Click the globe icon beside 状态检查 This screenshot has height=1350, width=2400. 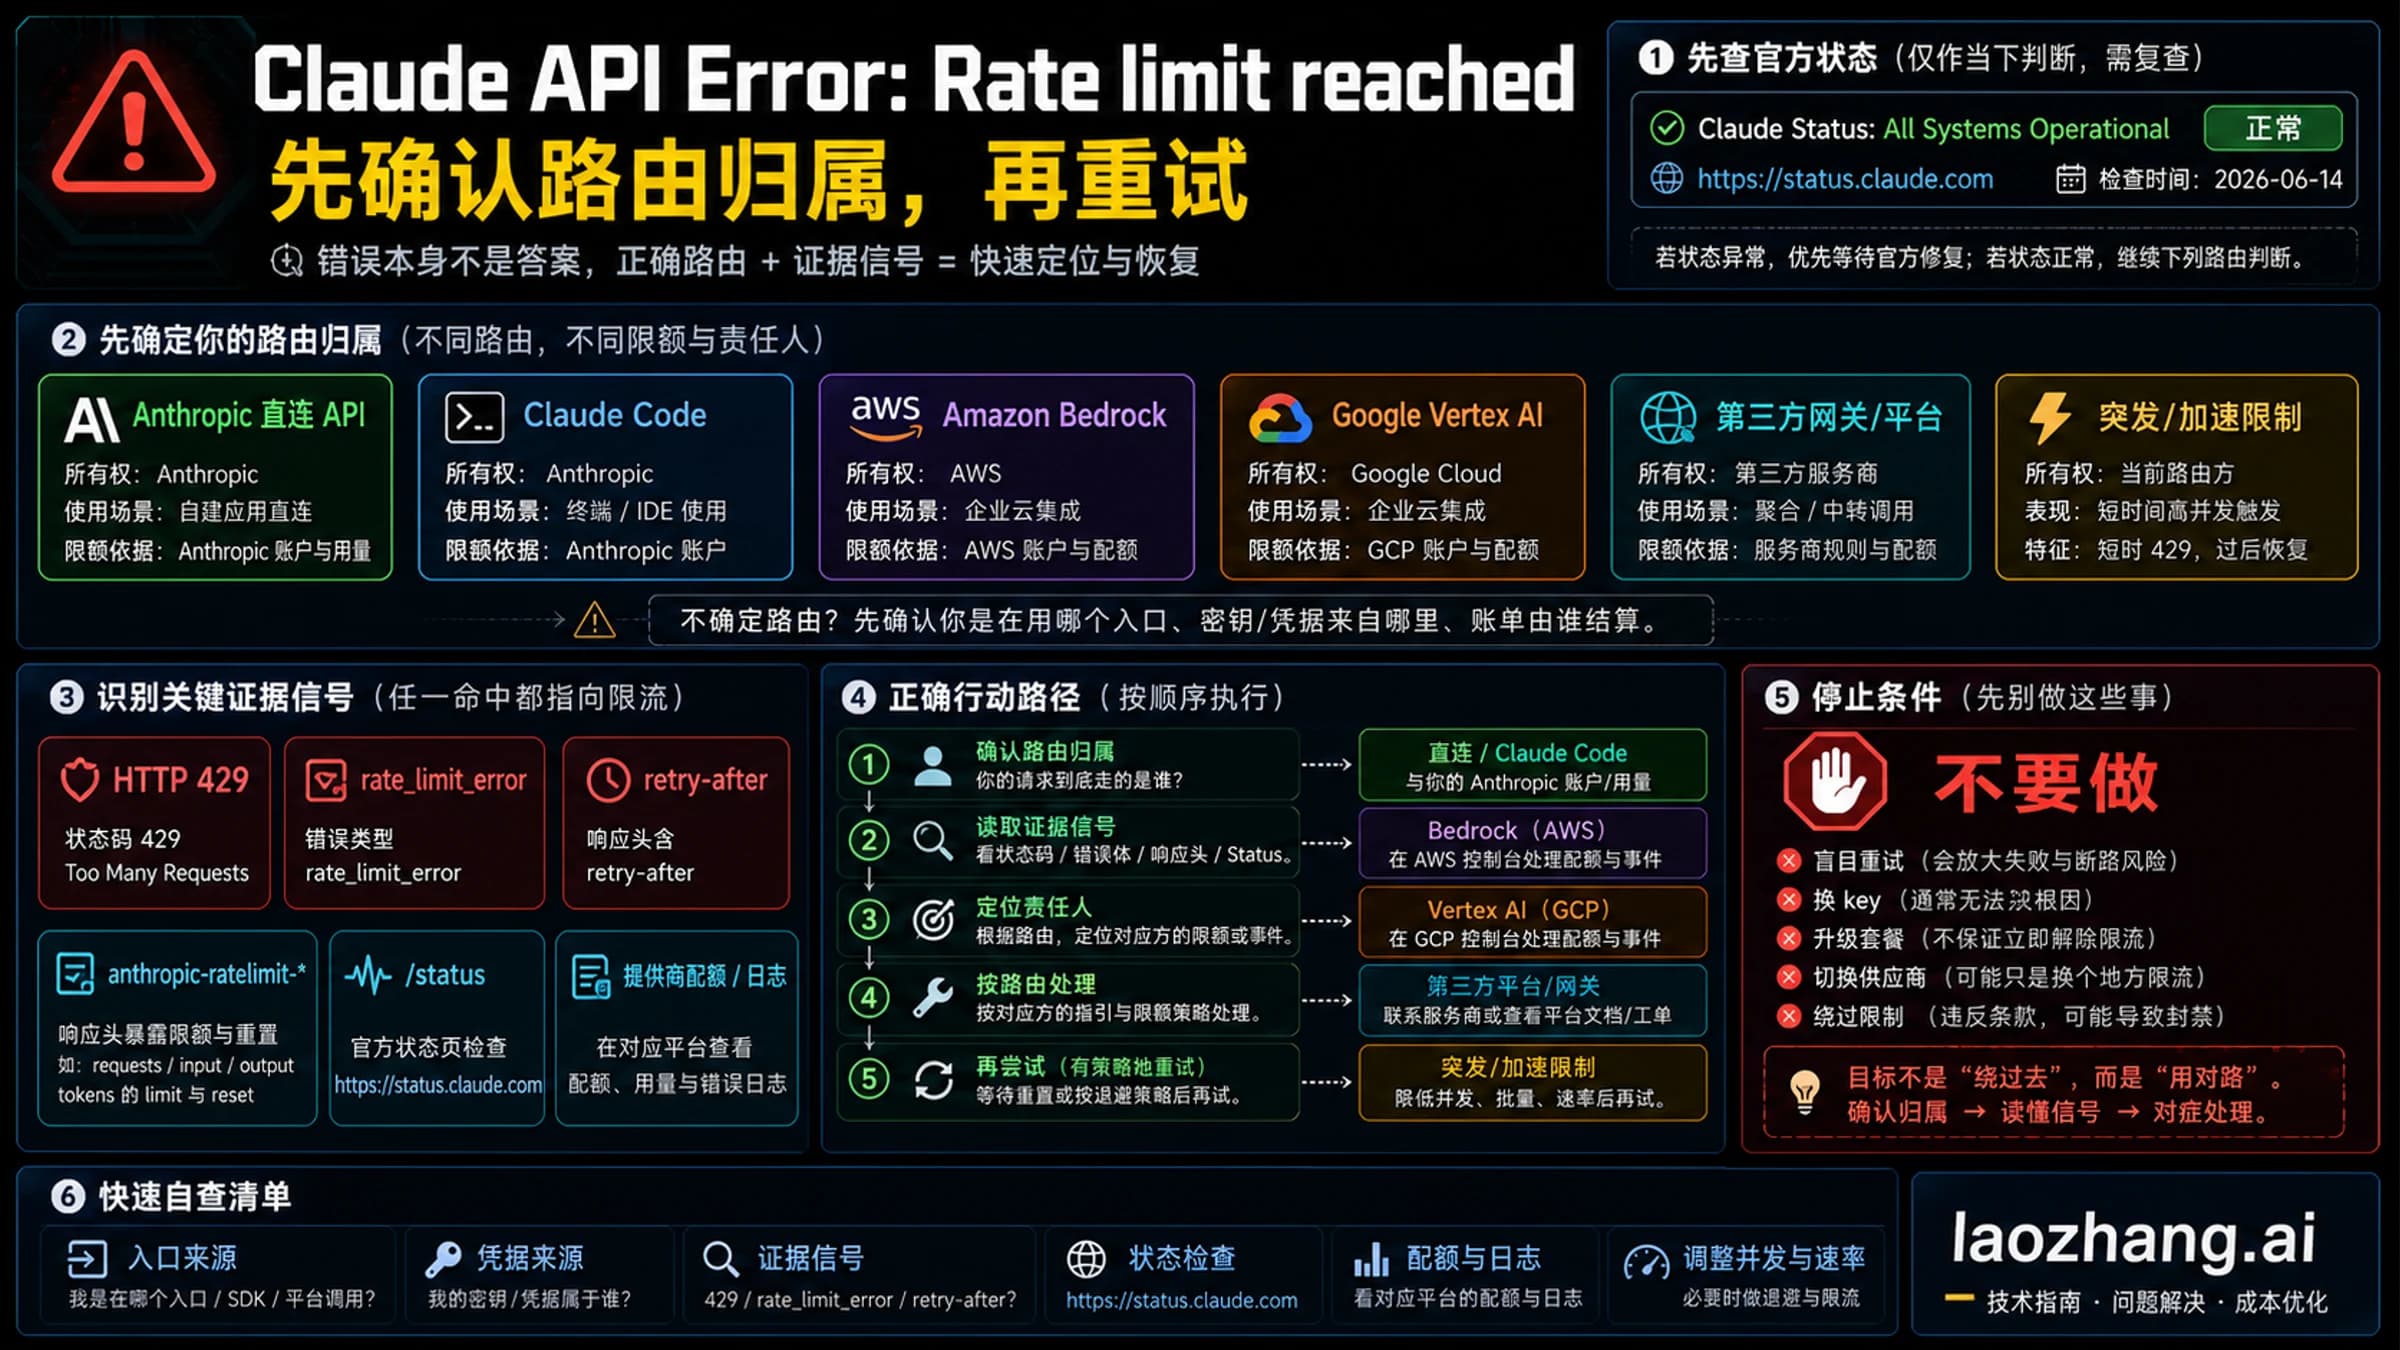tap(1086, 1259)
